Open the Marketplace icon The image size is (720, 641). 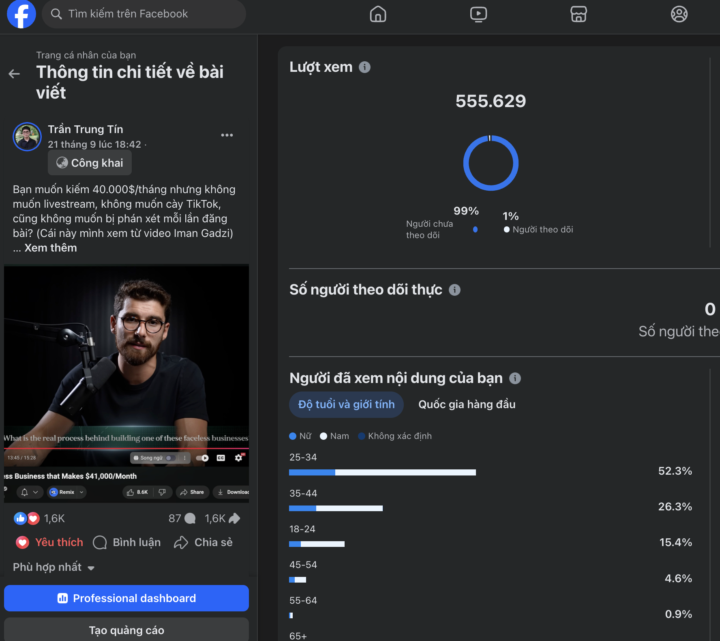(x=578, y=14)
